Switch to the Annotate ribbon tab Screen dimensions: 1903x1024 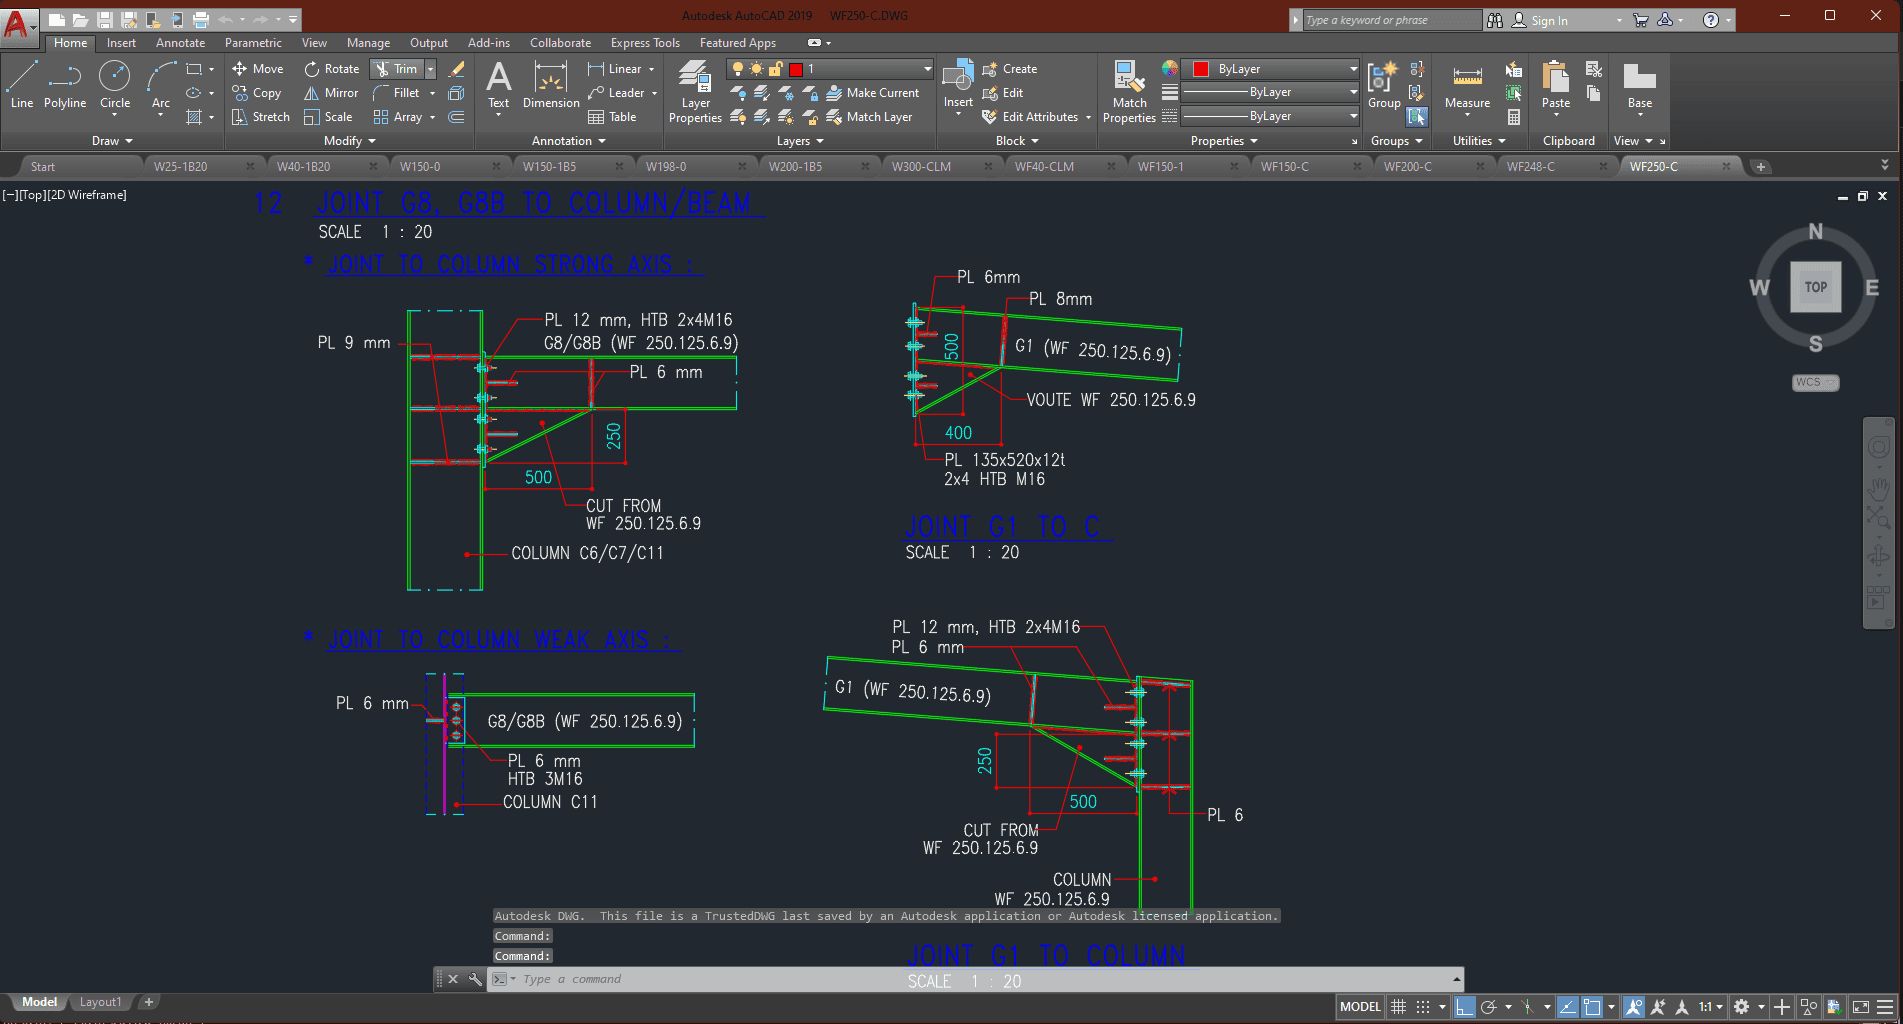(180, 43)
